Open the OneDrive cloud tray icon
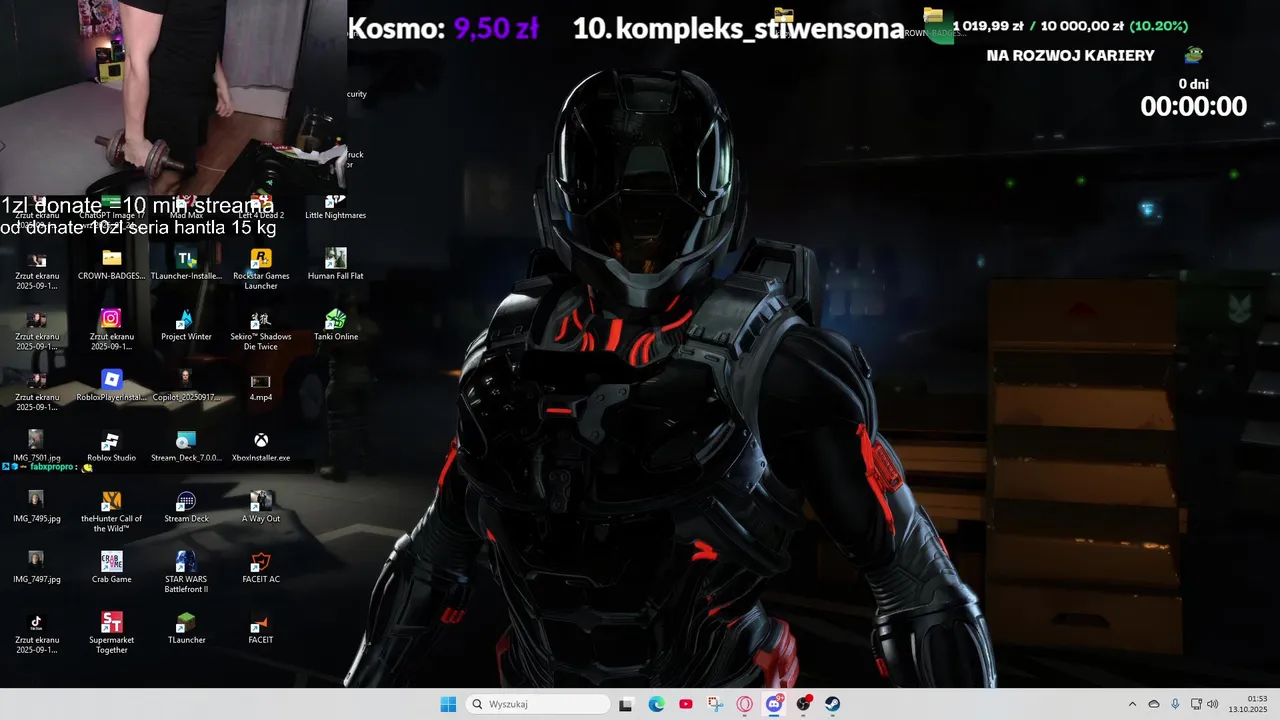This screenshot has height=720, width=1280. pyautogui.click(x=1154, y=704)
